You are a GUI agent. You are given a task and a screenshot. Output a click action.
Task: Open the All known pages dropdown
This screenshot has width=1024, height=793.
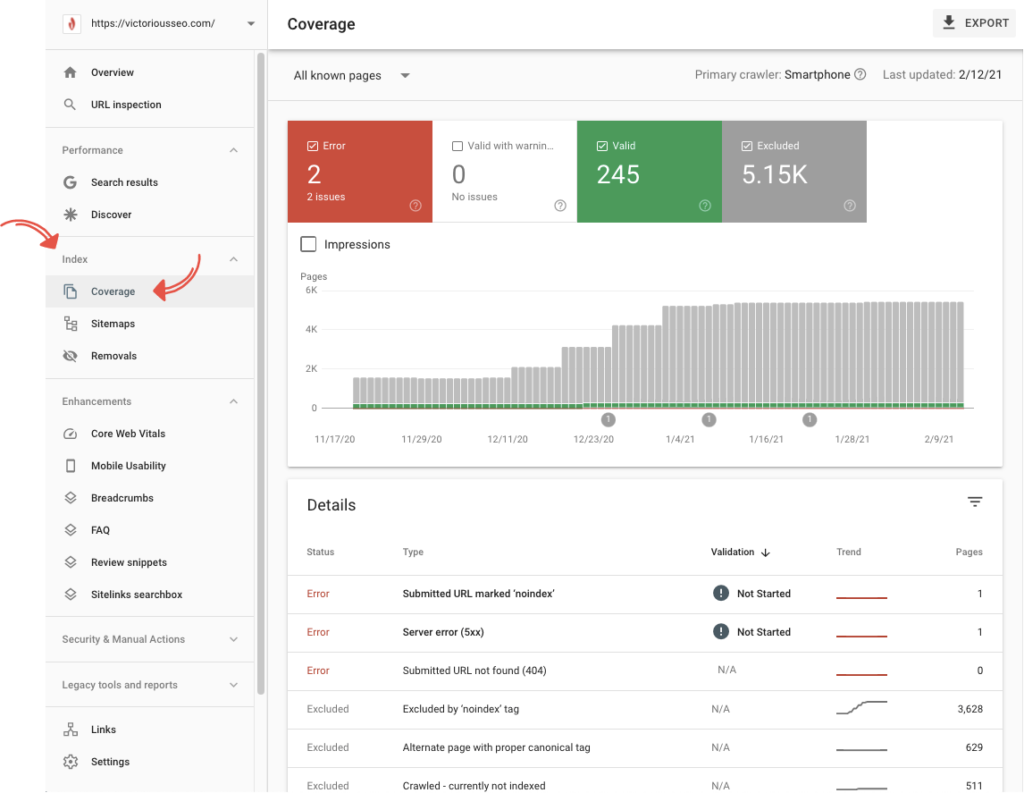(351, 76)
